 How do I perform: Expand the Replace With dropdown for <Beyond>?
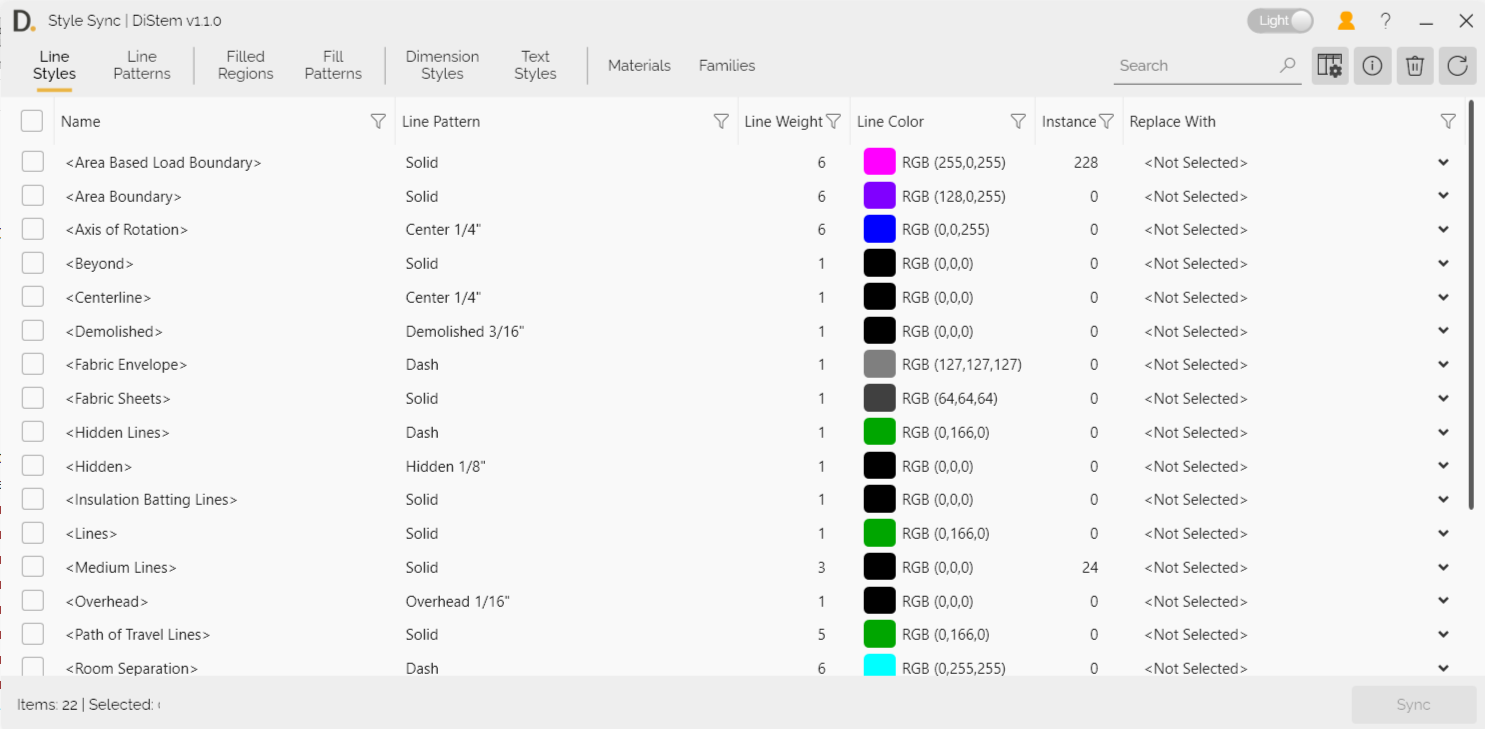pyautogui.click(x=1443, y=262)
